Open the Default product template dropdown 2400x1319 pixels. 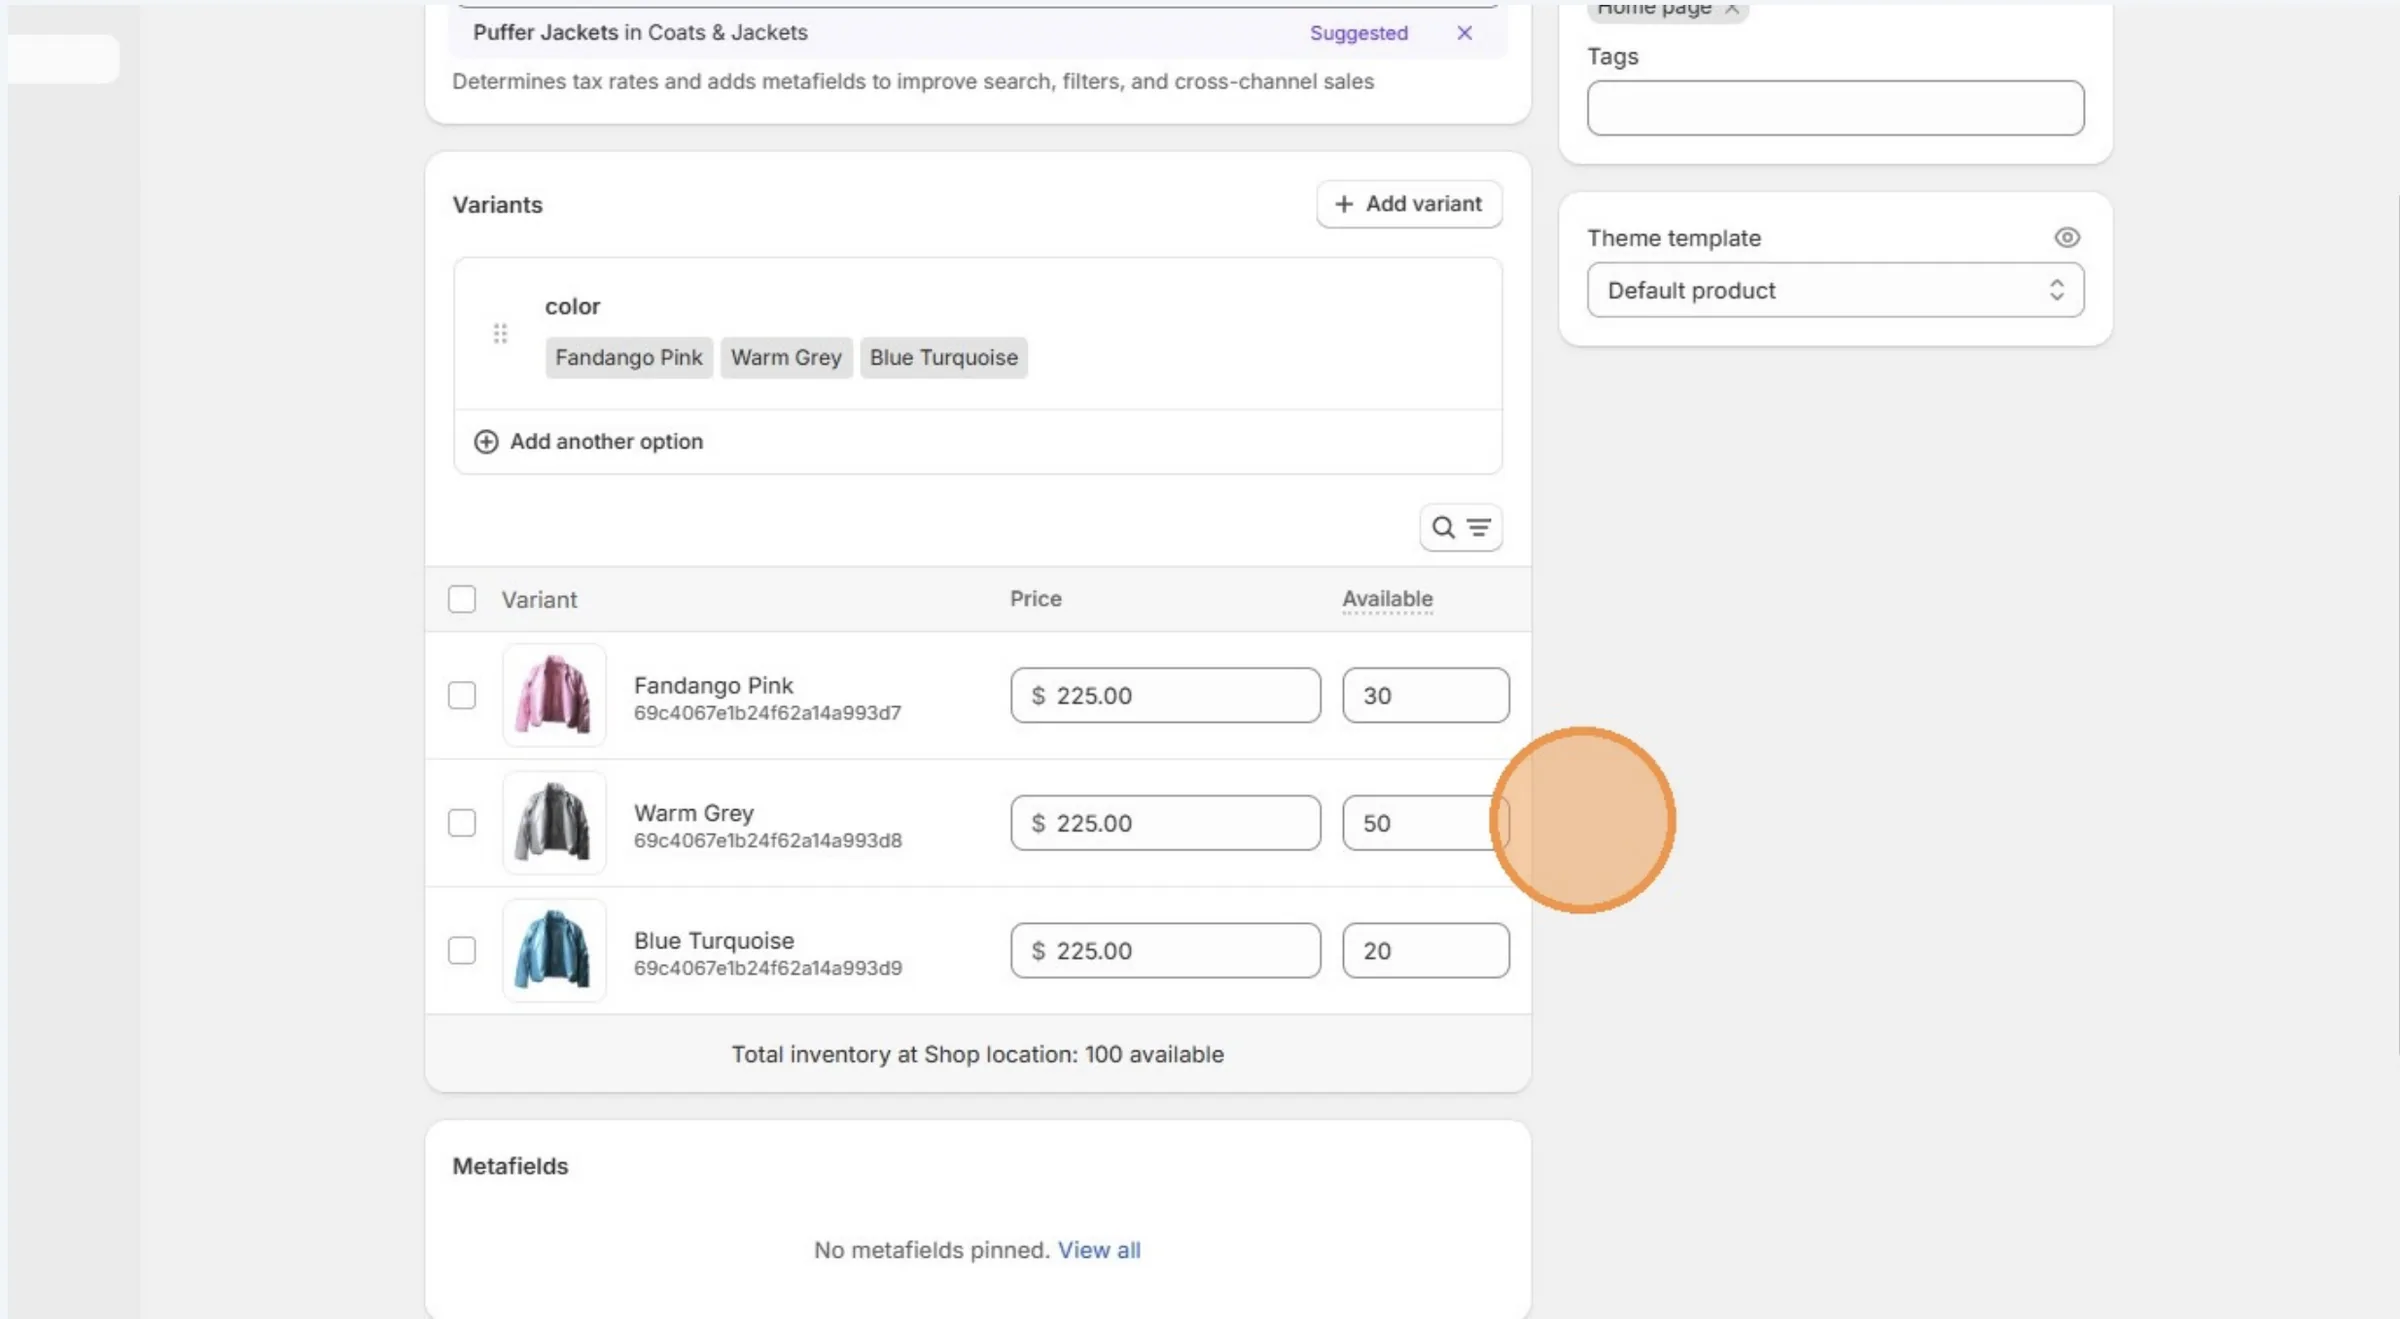pyautogui.click(x=1835, y=290)
